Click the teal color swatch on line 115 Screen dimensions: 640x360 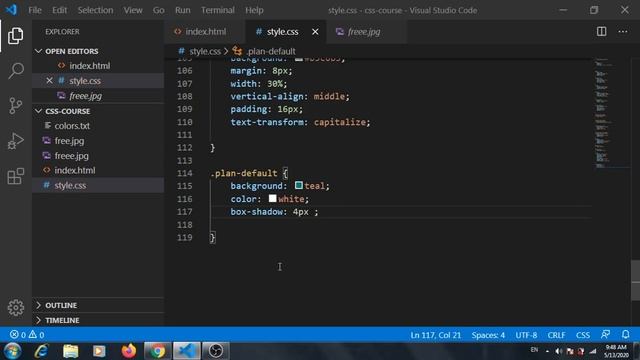pyautogui.click(x=299, y=185)
